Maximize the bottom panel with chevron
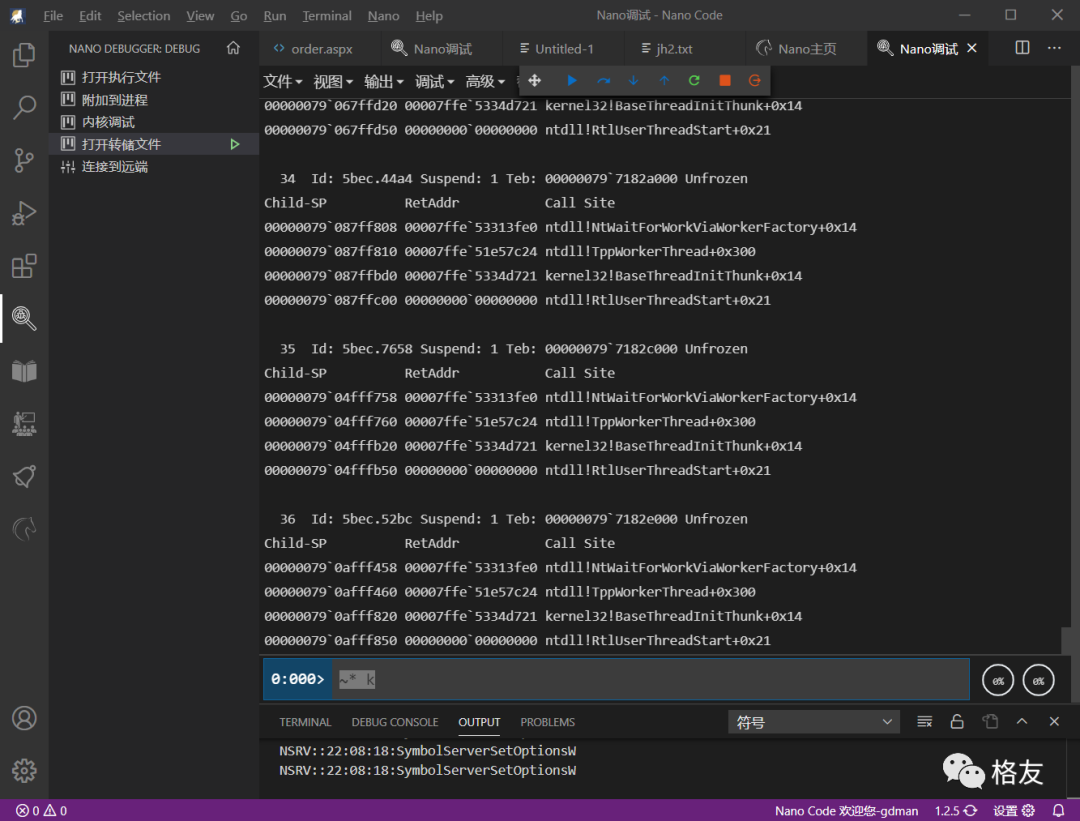Image resolution: width=1080 pixels, height=821 pixels. pos(1022,721)
